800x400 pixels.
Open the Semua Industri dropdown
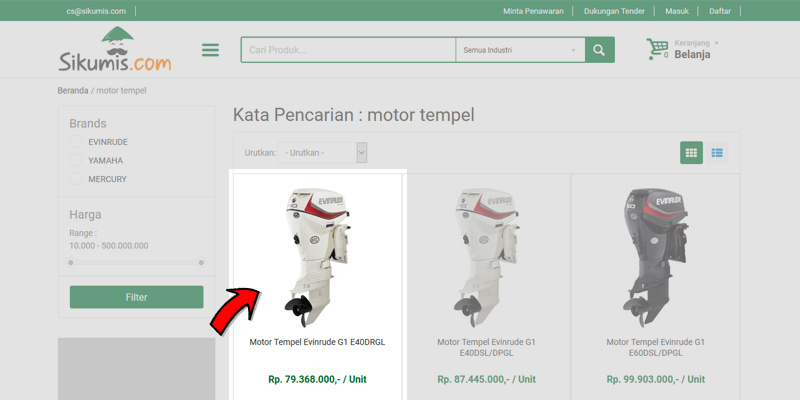point(520,50)
